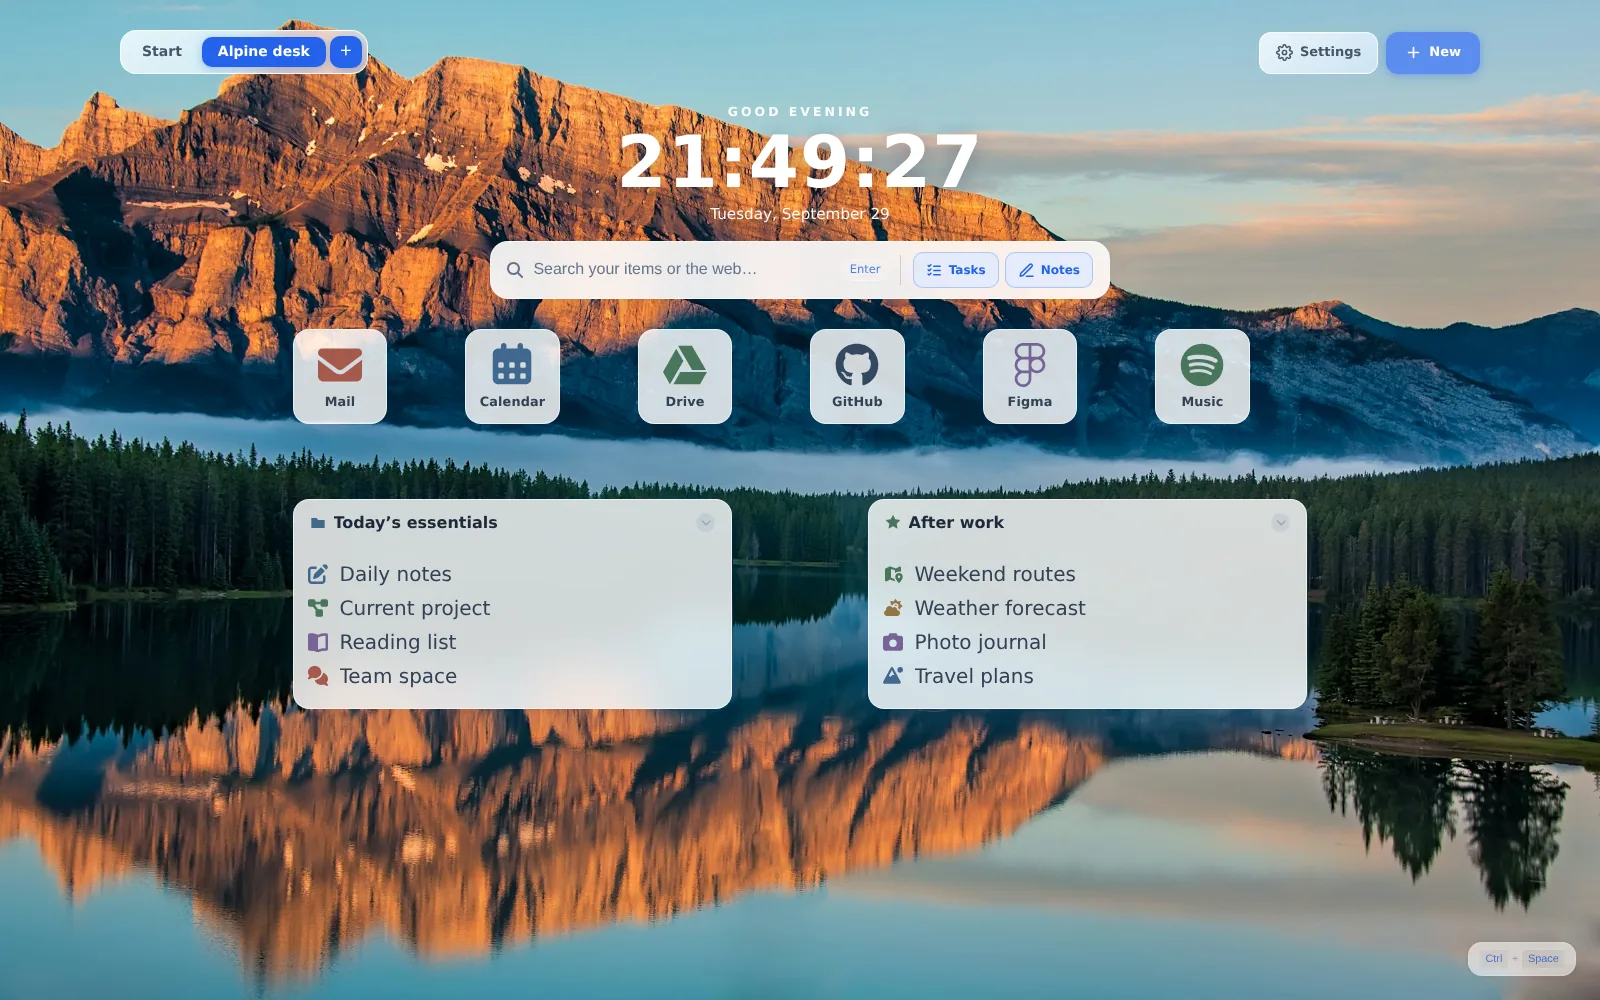Open Photo journal link
1600x1000 pixels.
(x=980, y=642)
